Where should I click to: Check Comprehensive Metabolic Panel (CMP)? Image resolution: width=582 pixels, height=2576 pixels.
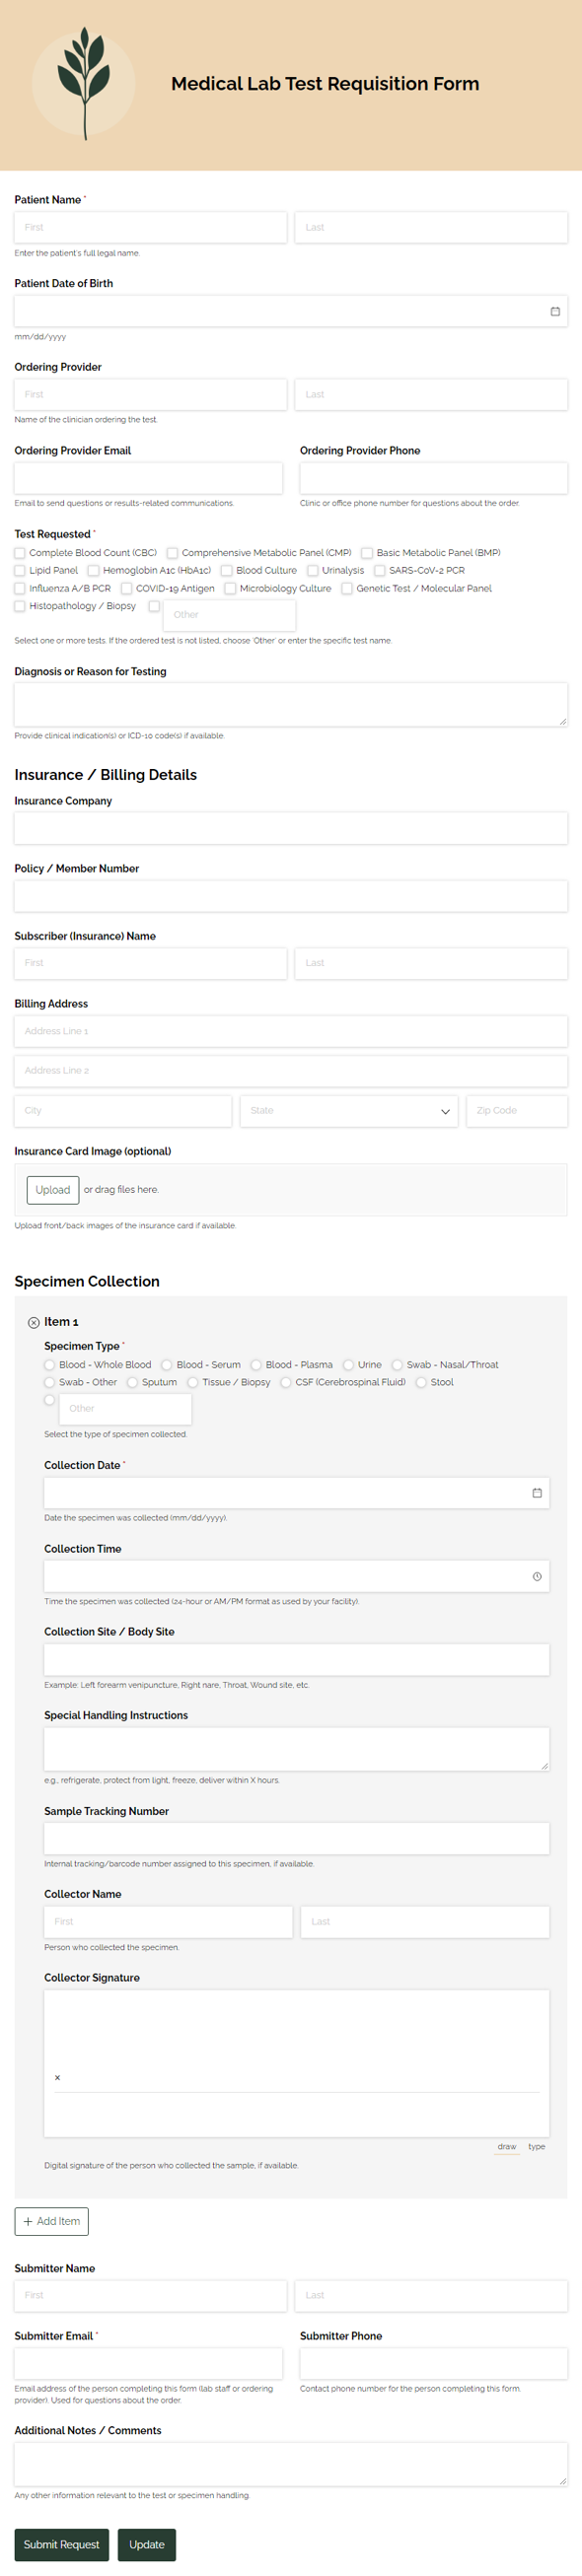click(172, 553)
